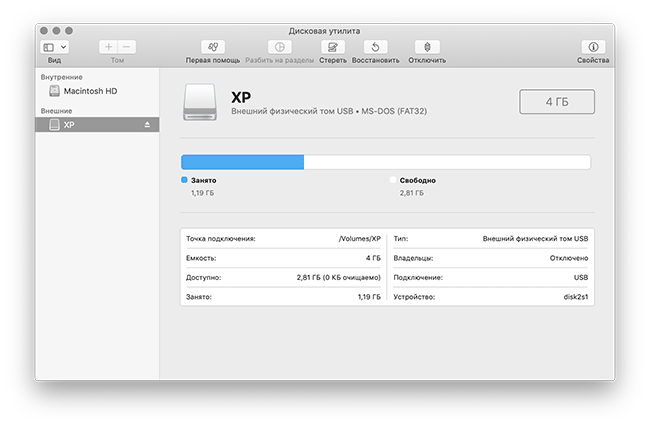The width and height of the screenshot is (650, 427).
Task: Add a volume with the plus button
Action: click(x=108, y=47)
